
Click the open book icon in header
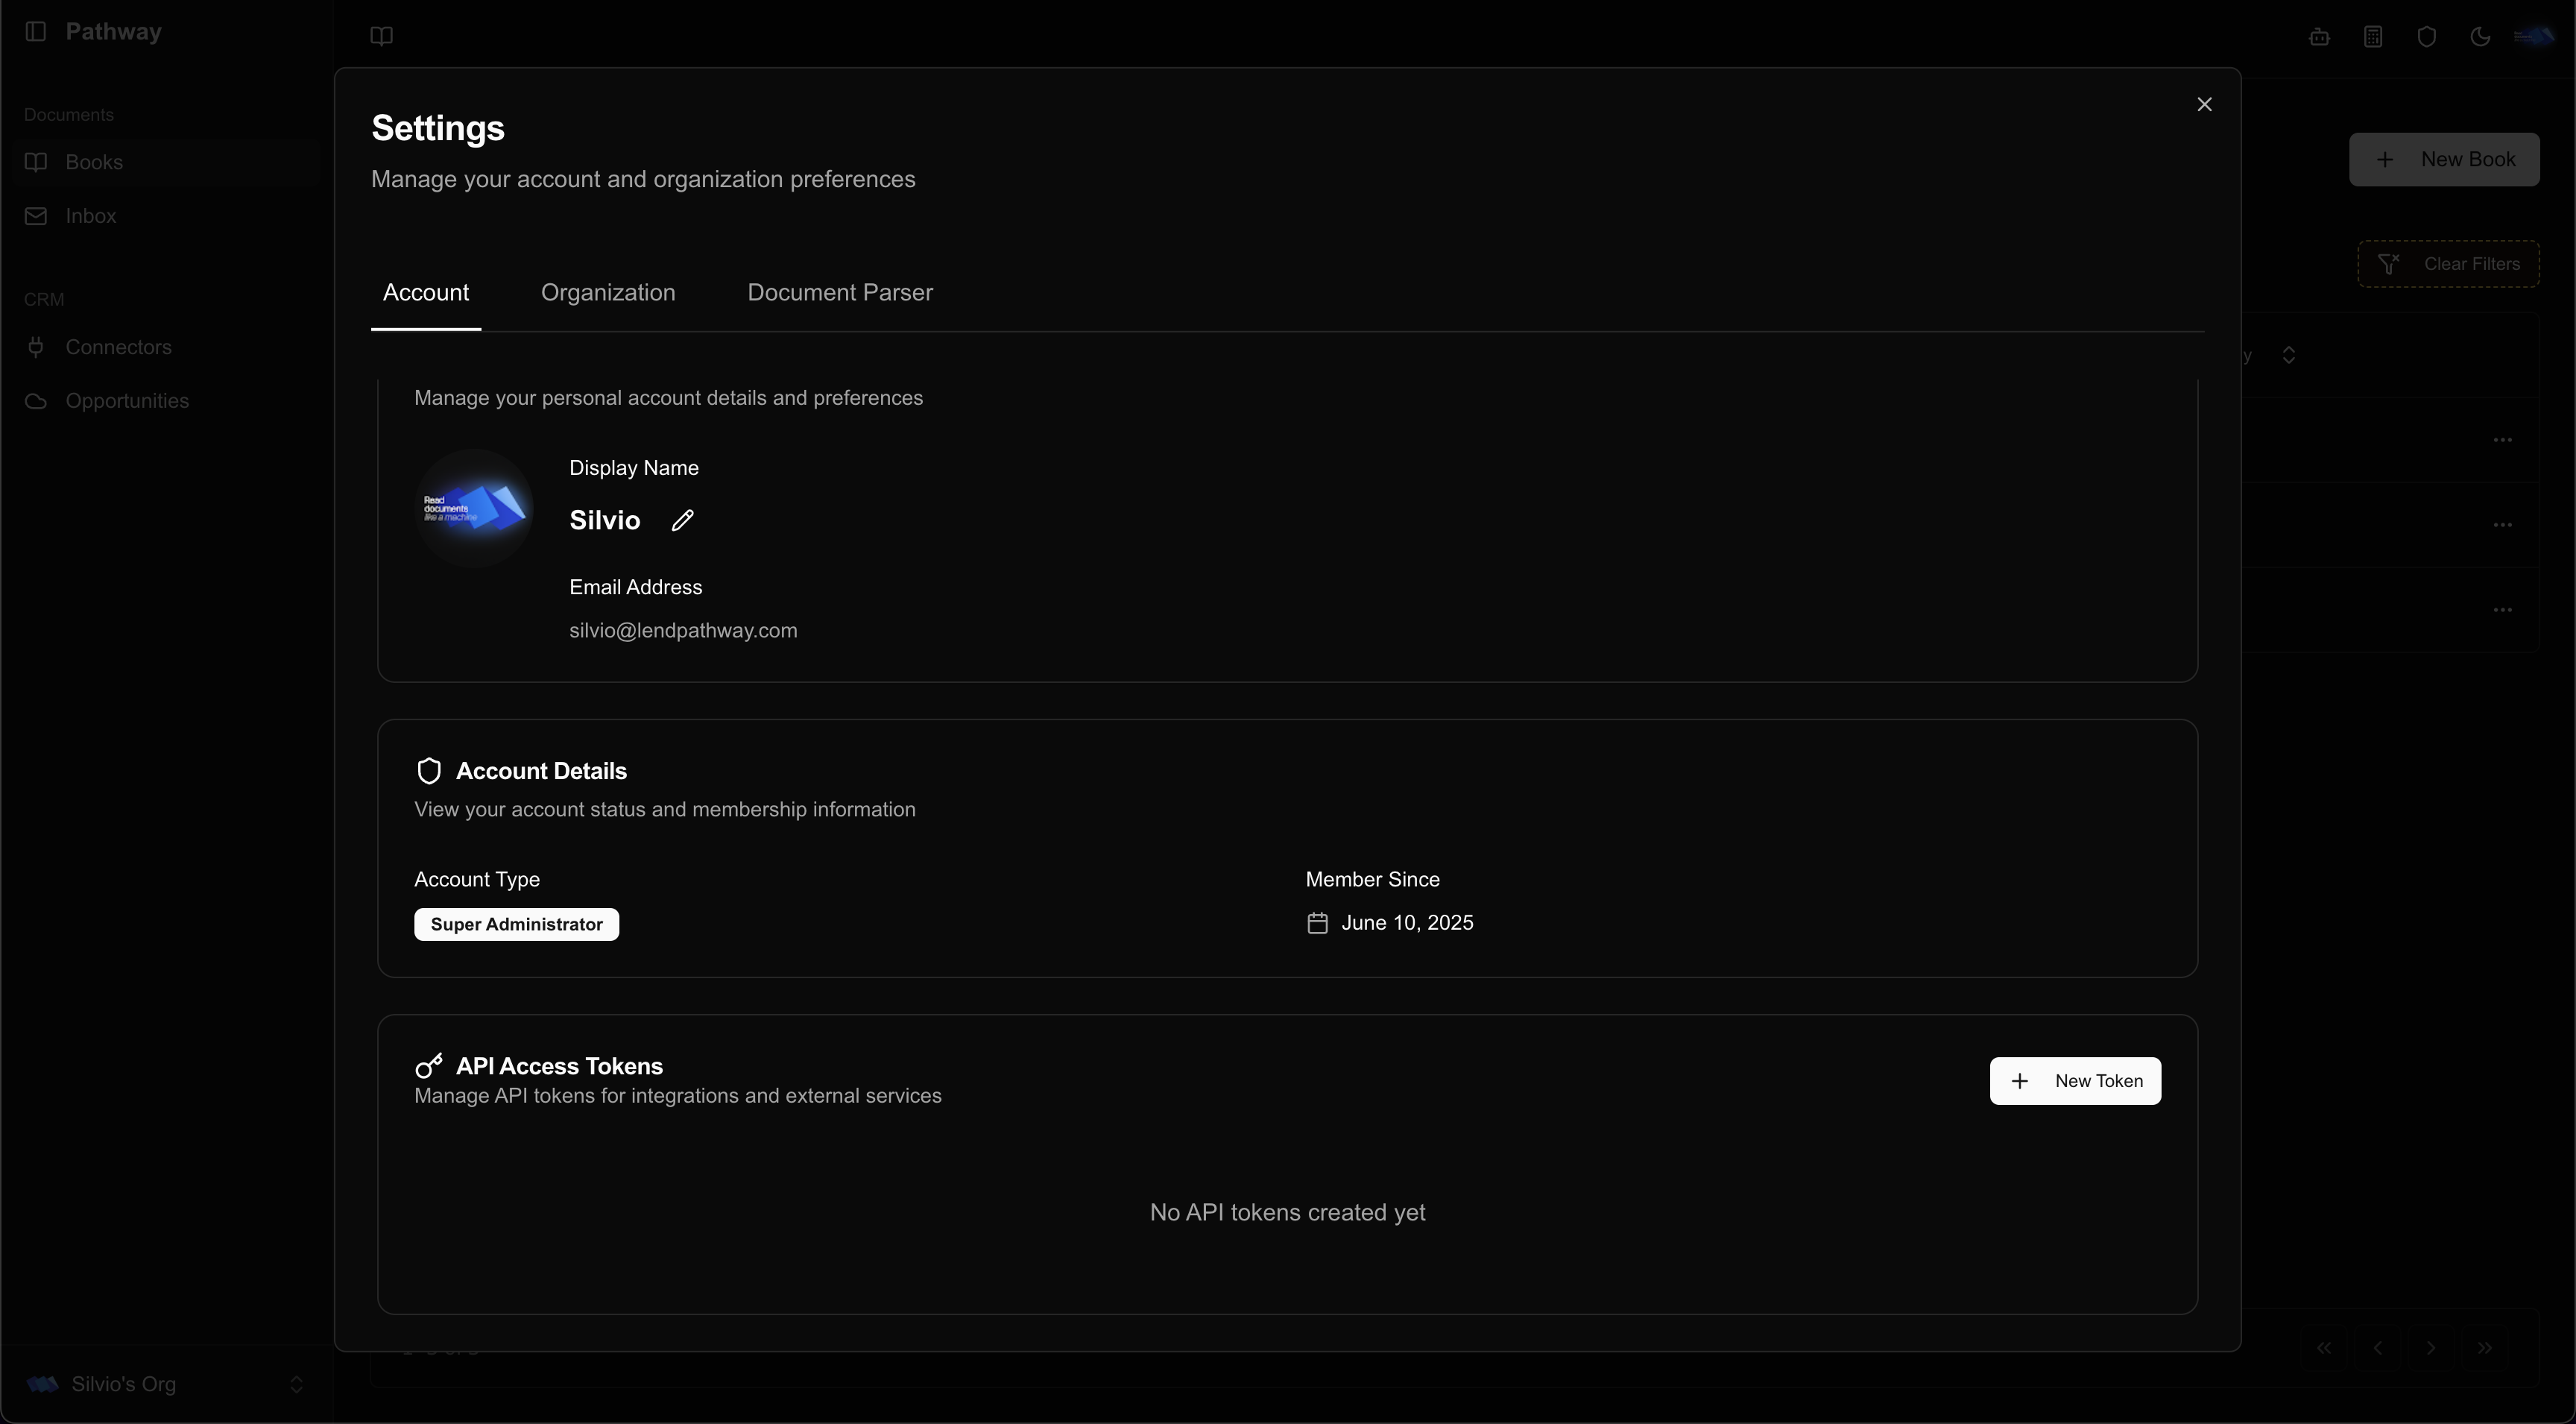pos(381,36)
